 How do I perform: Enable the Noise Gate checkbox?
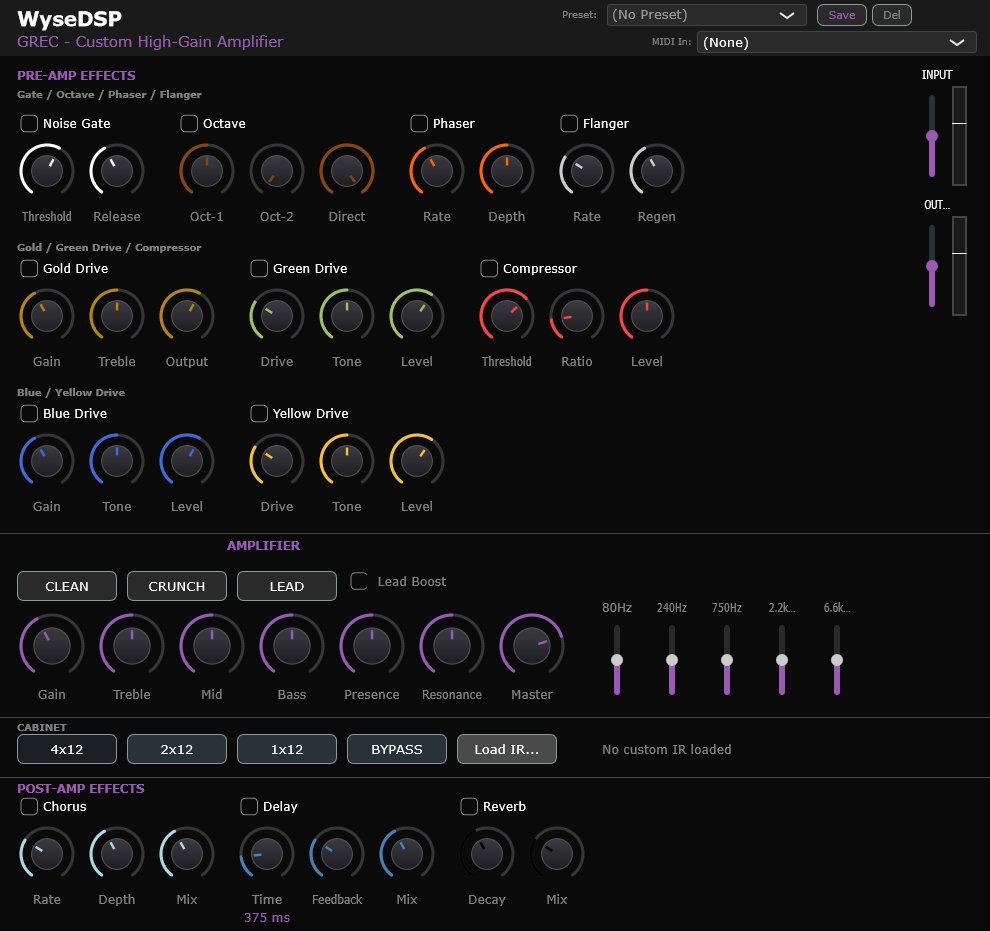(29, 123)
